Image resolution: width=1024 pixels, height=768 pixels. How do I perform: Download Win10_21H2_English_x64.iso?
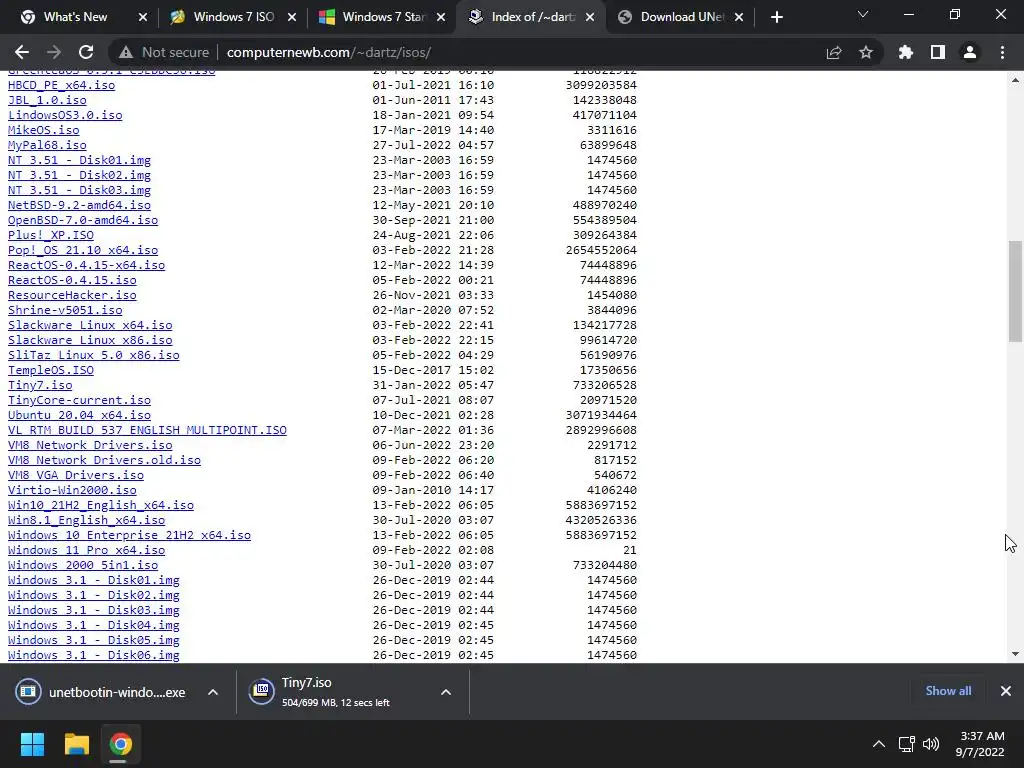coord(101,505)
